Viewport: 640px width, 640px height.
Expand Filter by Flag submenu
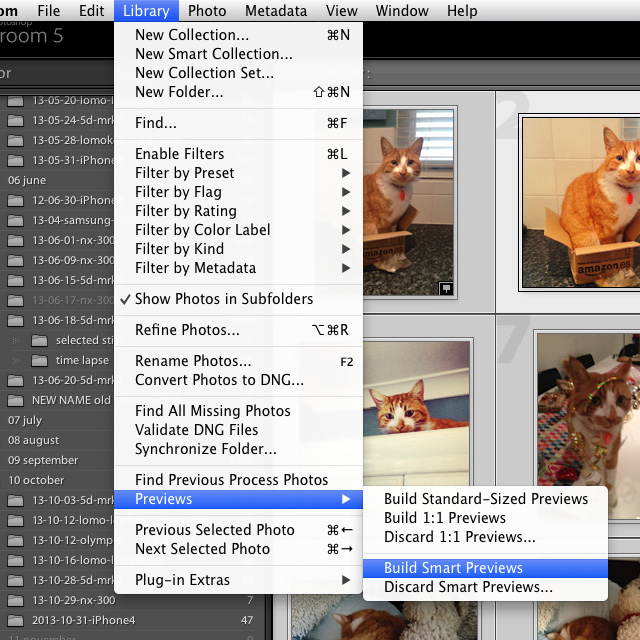tap(238, 192)
